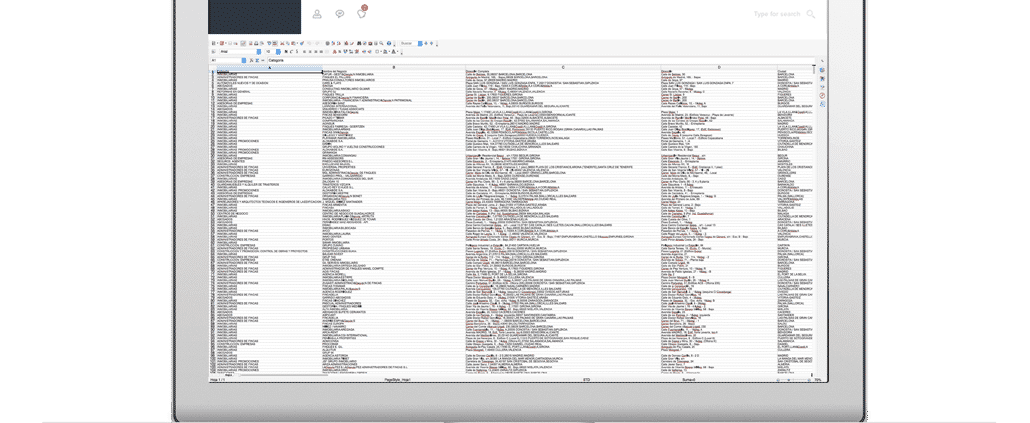Image resolution: width=1030 pixels, height=423 pixels.
Task: Open the Font color picker
Action: point(395,51)
